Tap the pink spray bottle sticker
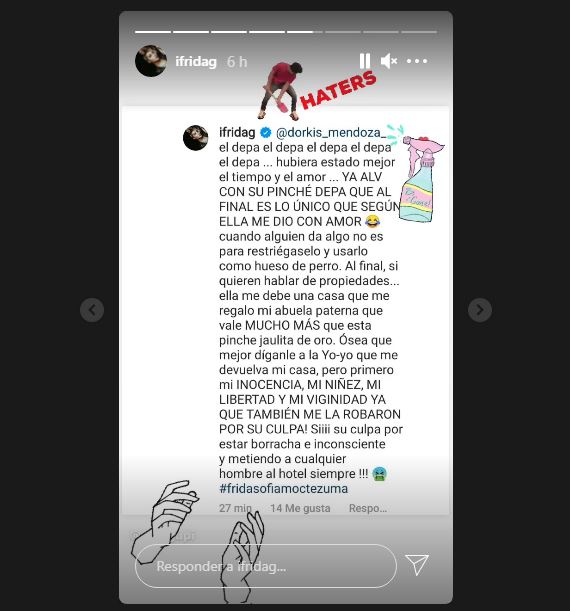 [422, 178]
